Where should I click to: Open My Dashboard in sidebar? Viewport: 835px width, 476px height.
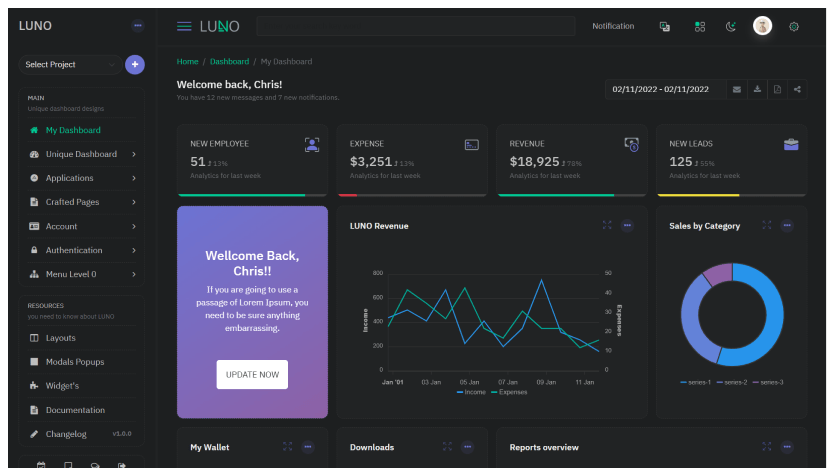[x=72, y=130]
